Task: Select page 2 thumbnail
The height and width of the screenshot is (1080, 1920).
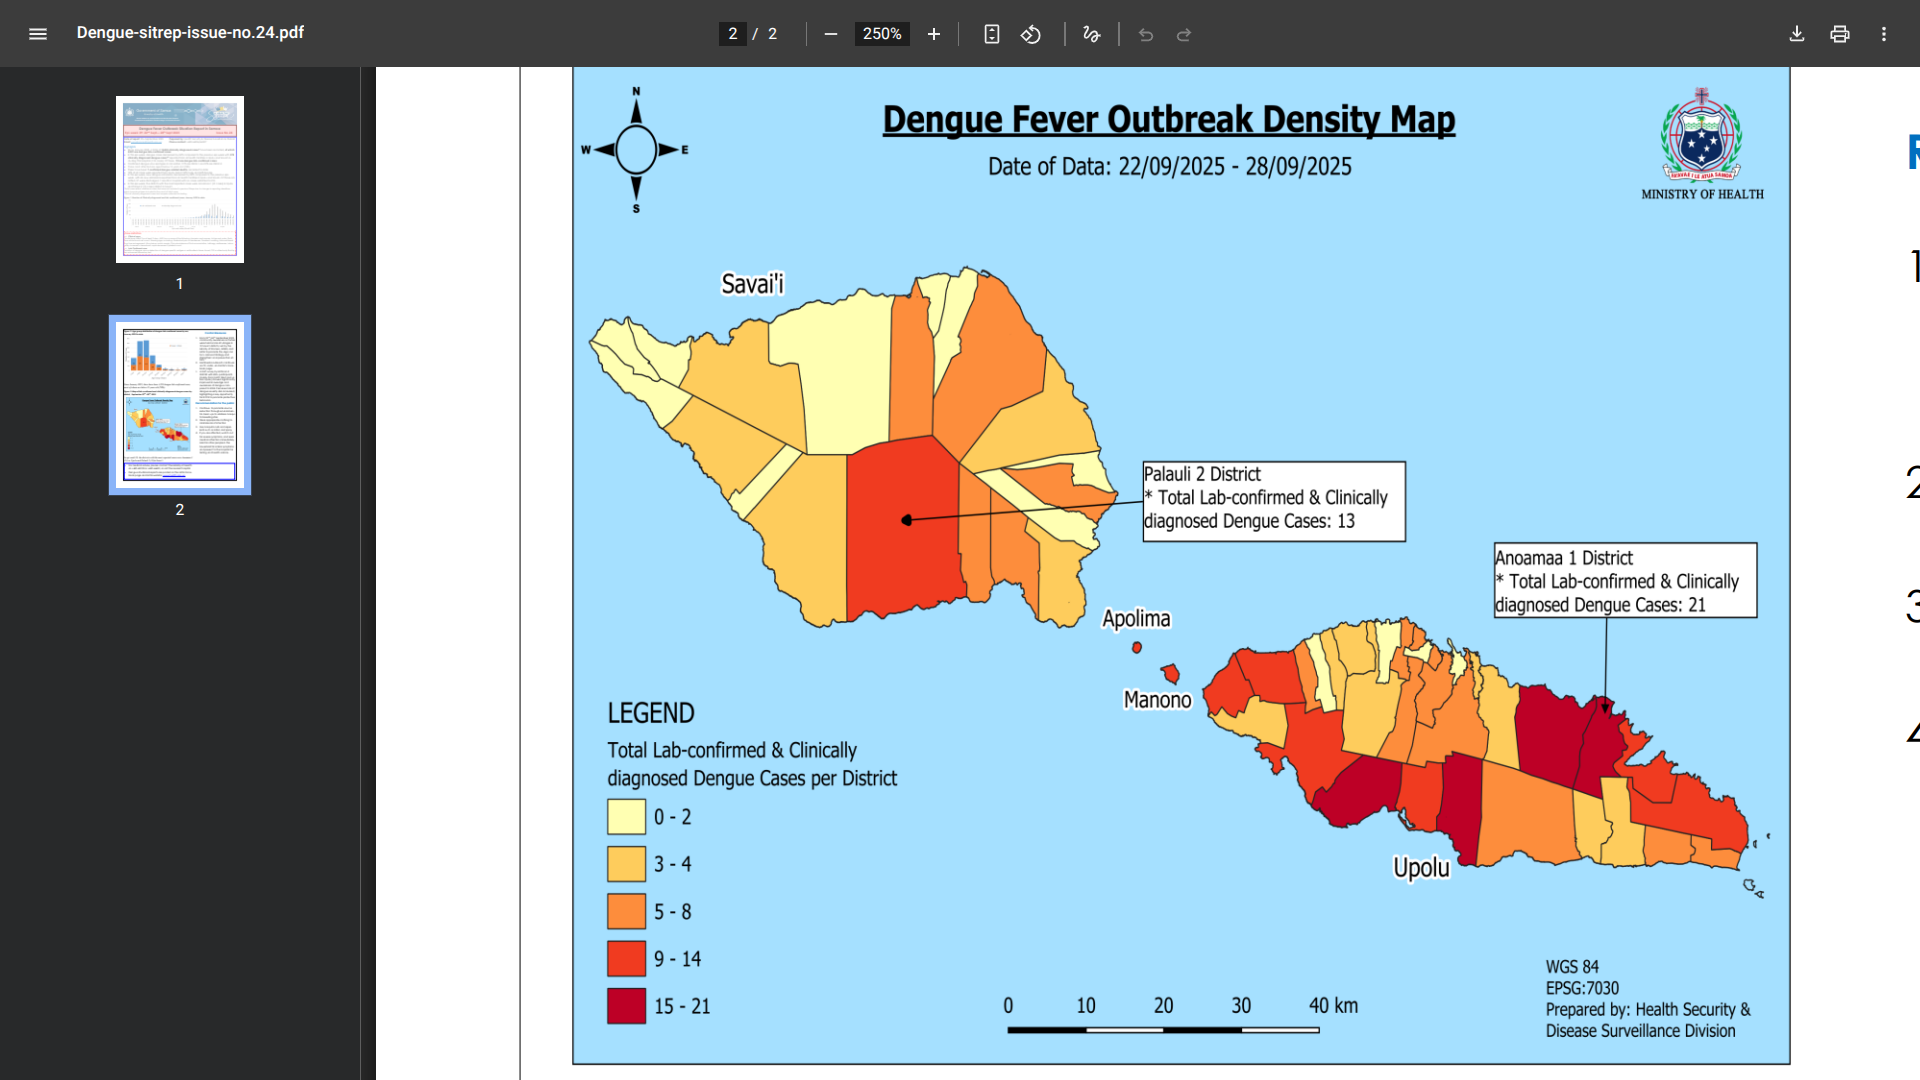Action: point(180,405)
